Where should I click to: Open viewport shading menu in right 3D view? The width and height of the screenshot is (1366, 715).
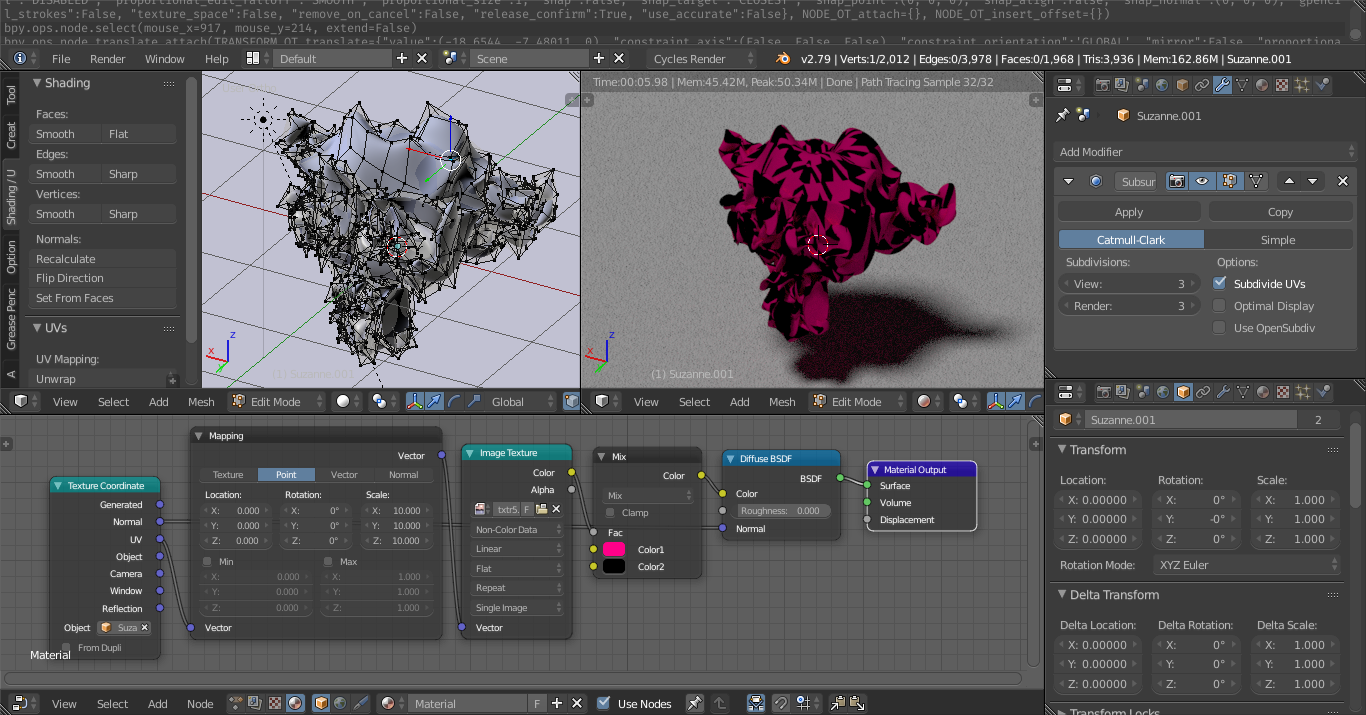[929, 401]
